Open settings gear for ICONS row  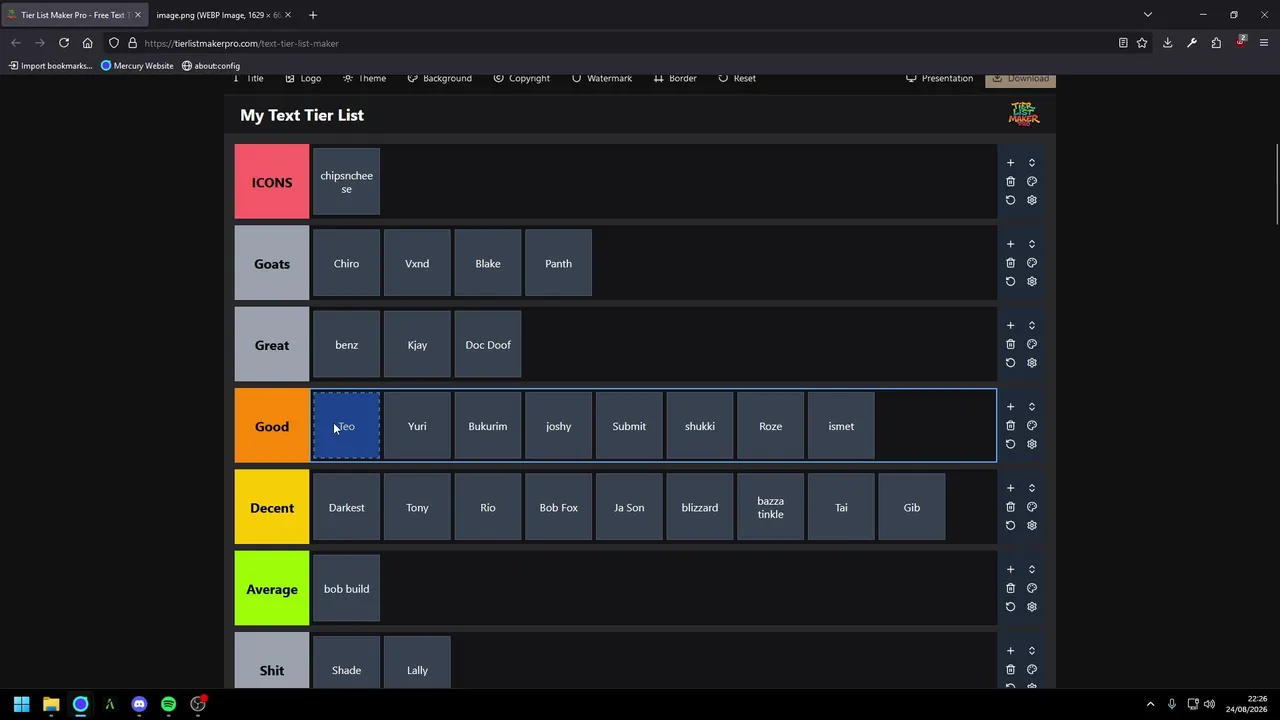pos(1032,200)
